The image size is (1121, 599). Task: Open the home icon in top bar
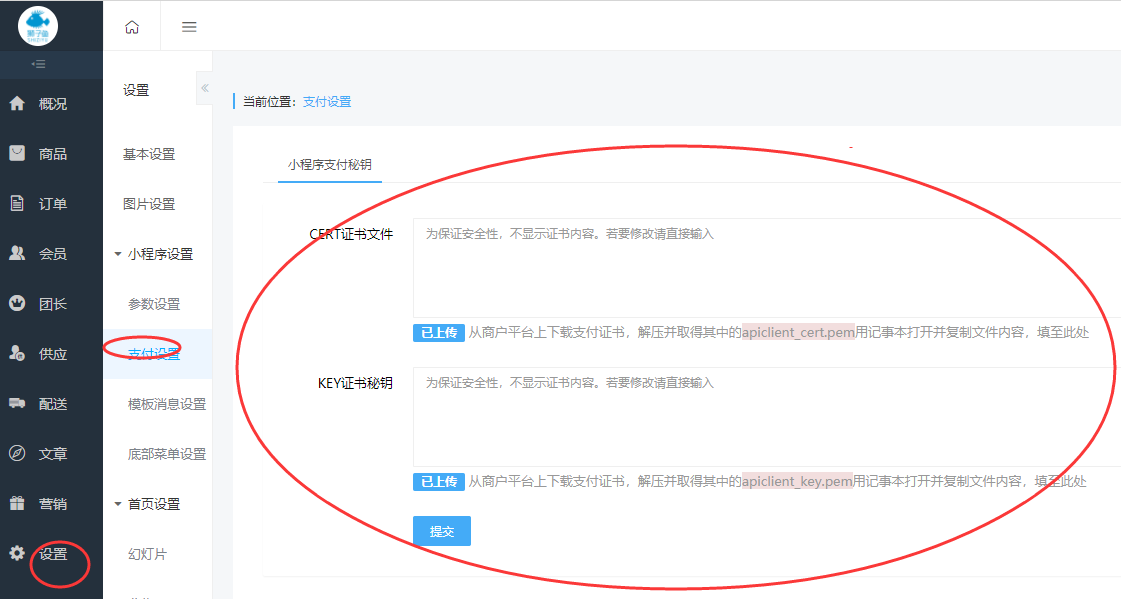click(x=132, y=27)
